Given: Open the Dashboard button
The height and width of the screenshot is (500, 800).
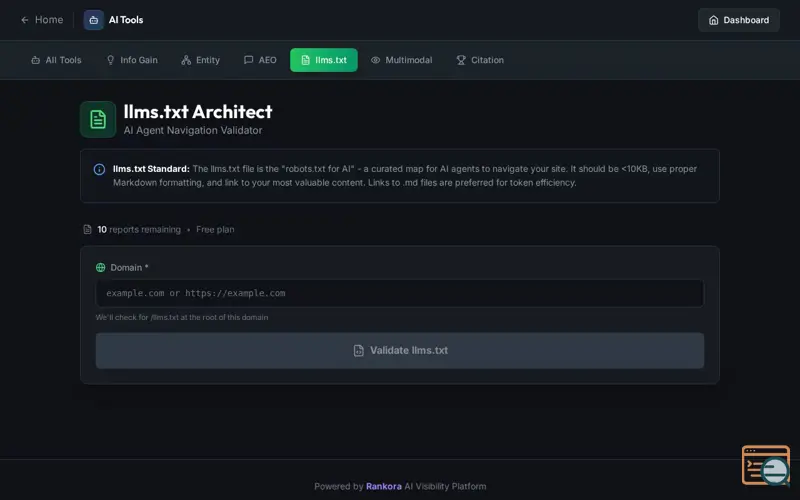Looking at the screenshot, I should [738, 20].
